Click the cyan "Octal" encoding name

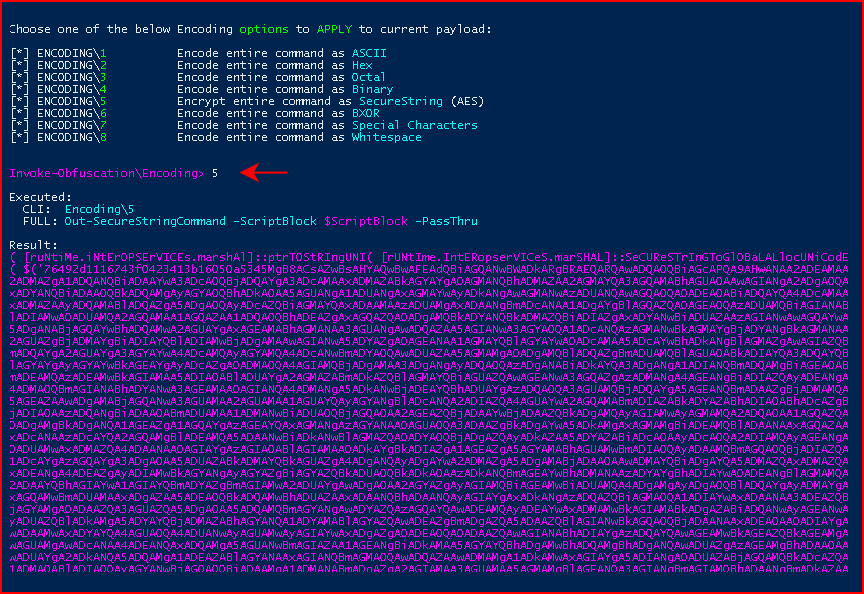369,78
